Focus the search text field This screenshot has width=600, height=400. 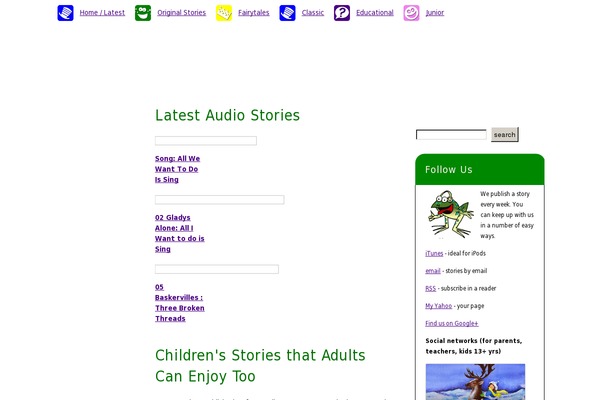click(451, 134)
